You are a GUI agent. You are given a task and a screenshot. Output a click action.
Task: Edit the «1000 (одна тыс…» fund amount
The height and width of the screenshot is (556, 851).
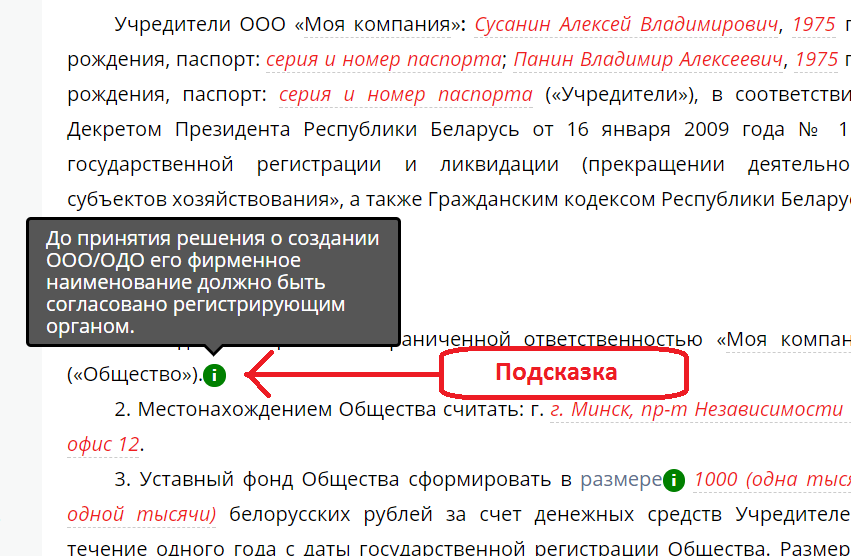coord(770,480)
